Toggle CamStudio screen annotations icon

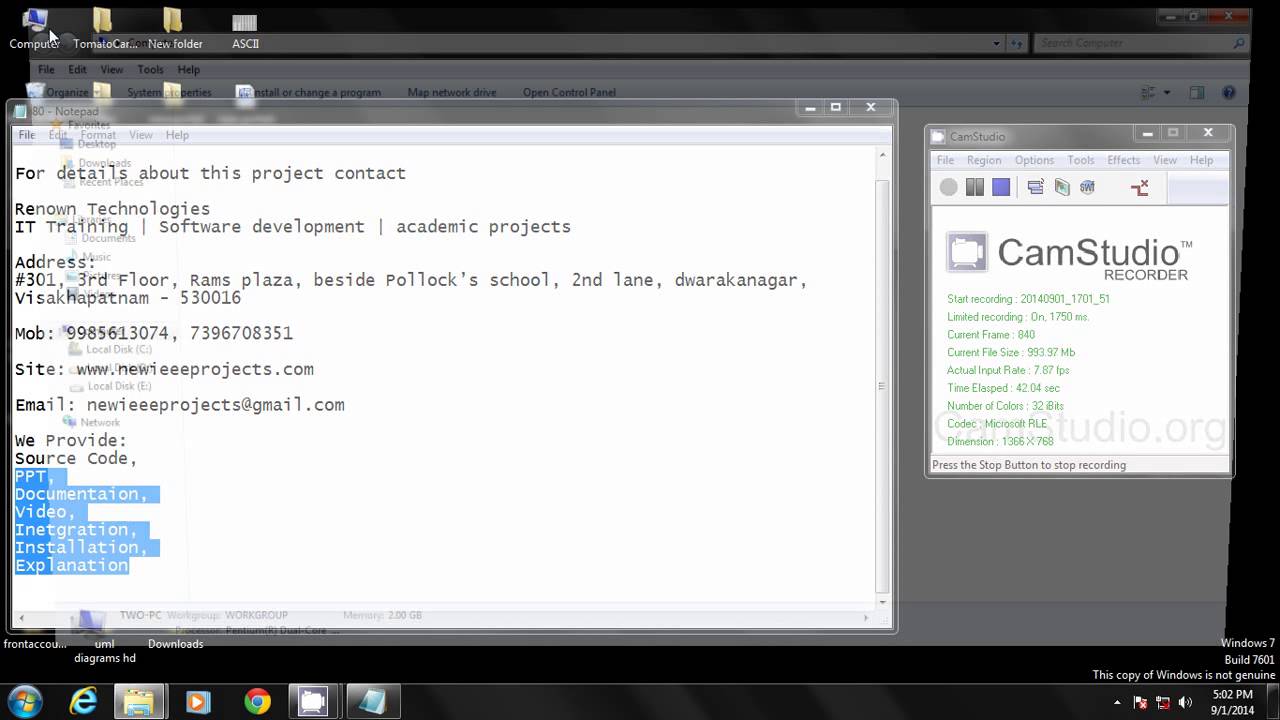1036,187
